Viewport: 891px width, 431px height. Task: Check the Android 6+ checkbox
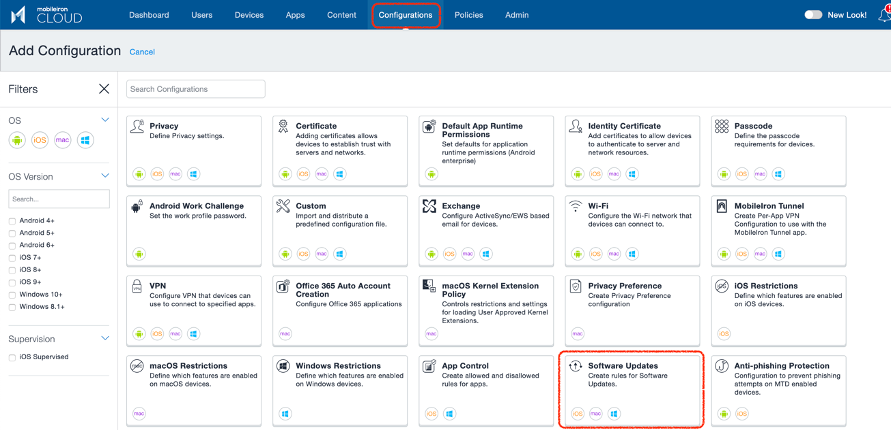pyautogui.click(x=13, y=245)
